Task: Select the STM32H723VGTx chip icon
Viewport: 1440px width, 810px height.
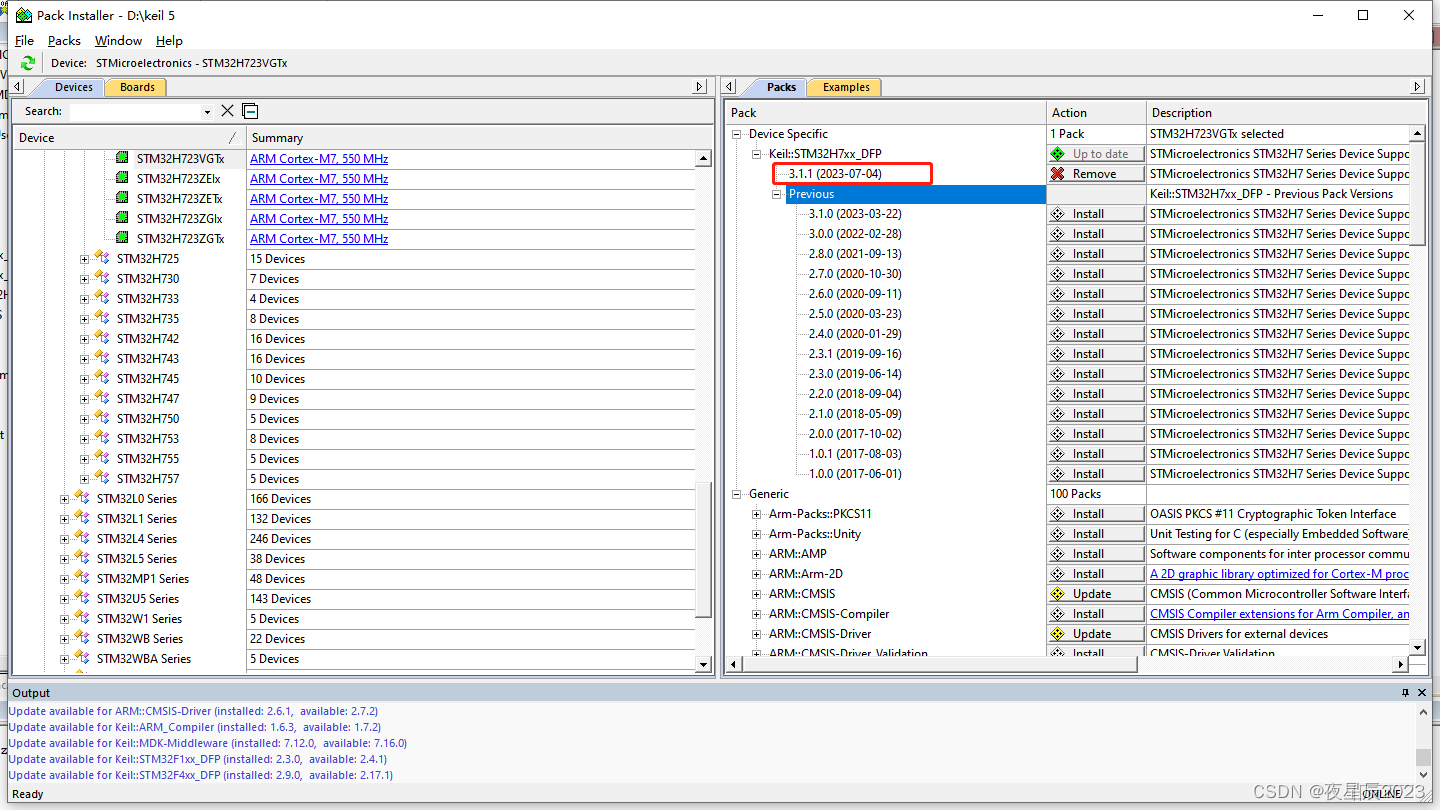Action: click(x=122, y=158)
